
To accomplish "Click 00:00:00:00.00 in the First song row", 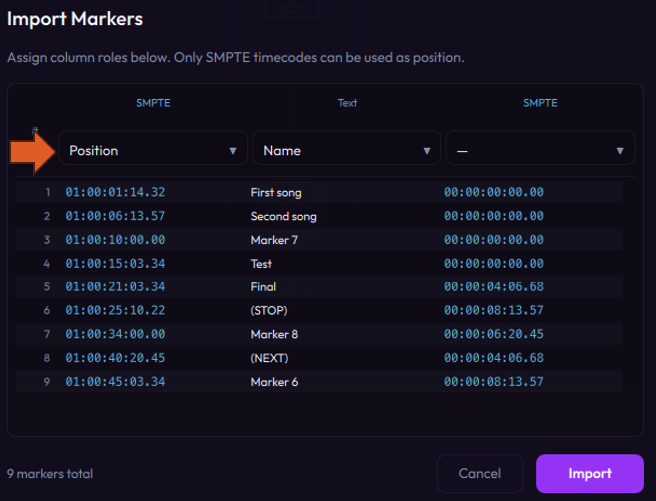I will [494, 192].
